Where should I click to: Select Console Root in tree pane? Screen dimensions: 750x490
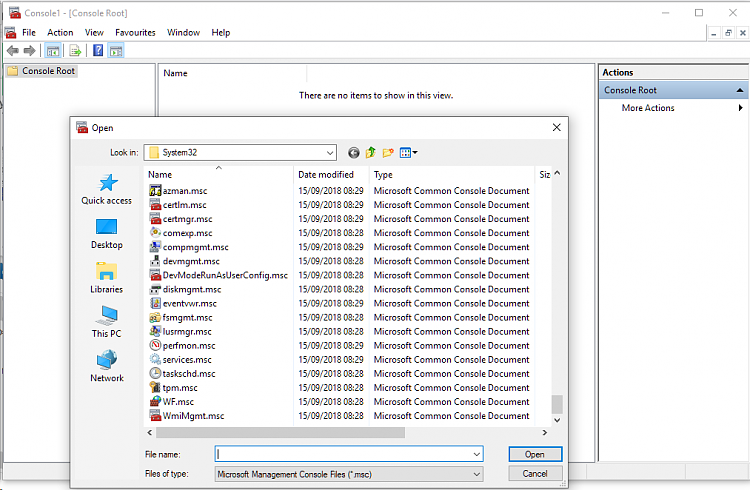42,71
